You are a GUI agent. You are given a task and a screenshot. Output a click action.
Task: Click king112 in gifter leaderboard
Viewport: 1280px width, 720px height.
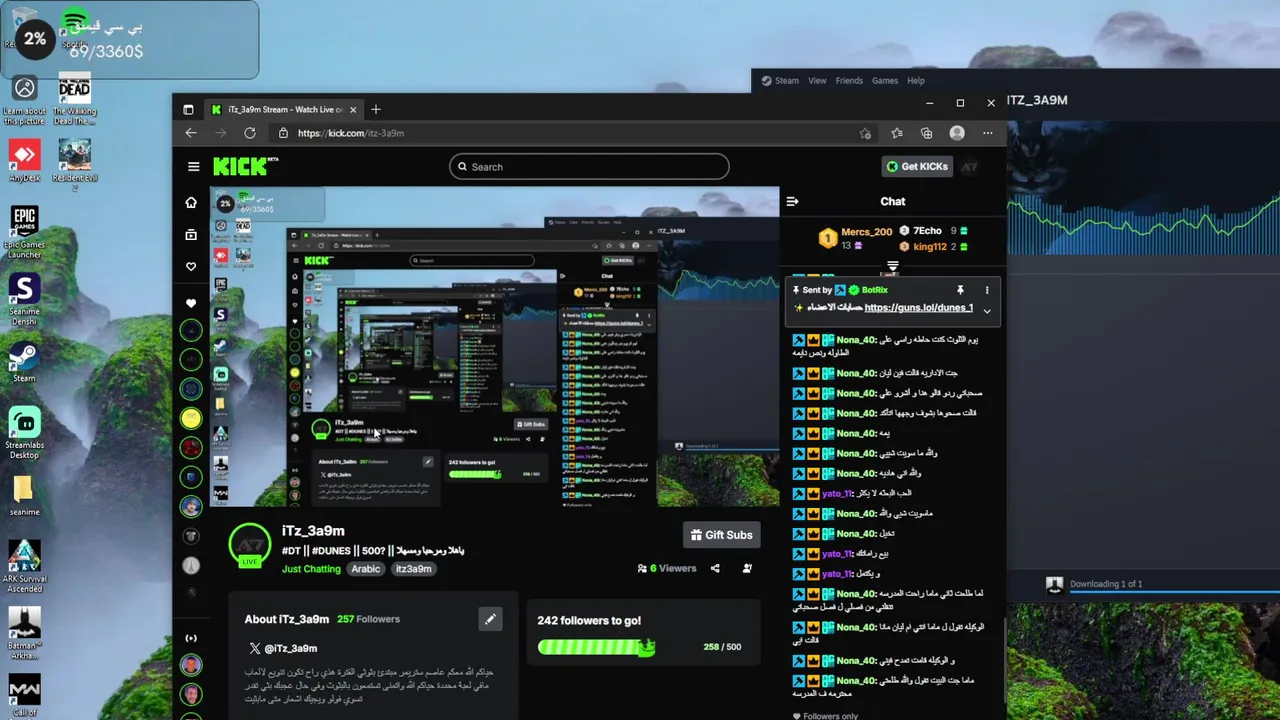(929, 247)
